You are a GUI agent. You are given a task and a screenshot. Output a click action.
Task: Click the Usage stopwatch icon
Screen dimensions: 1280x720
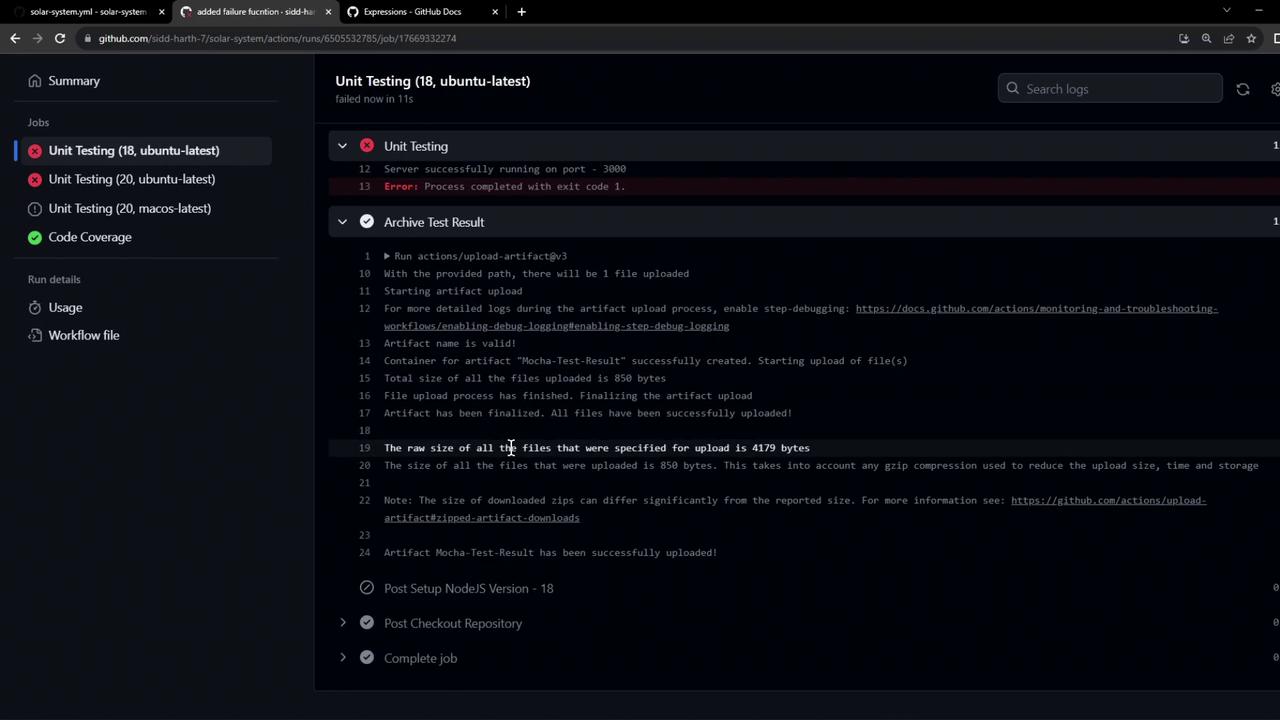pyautogui.click(x=35, y=308)
